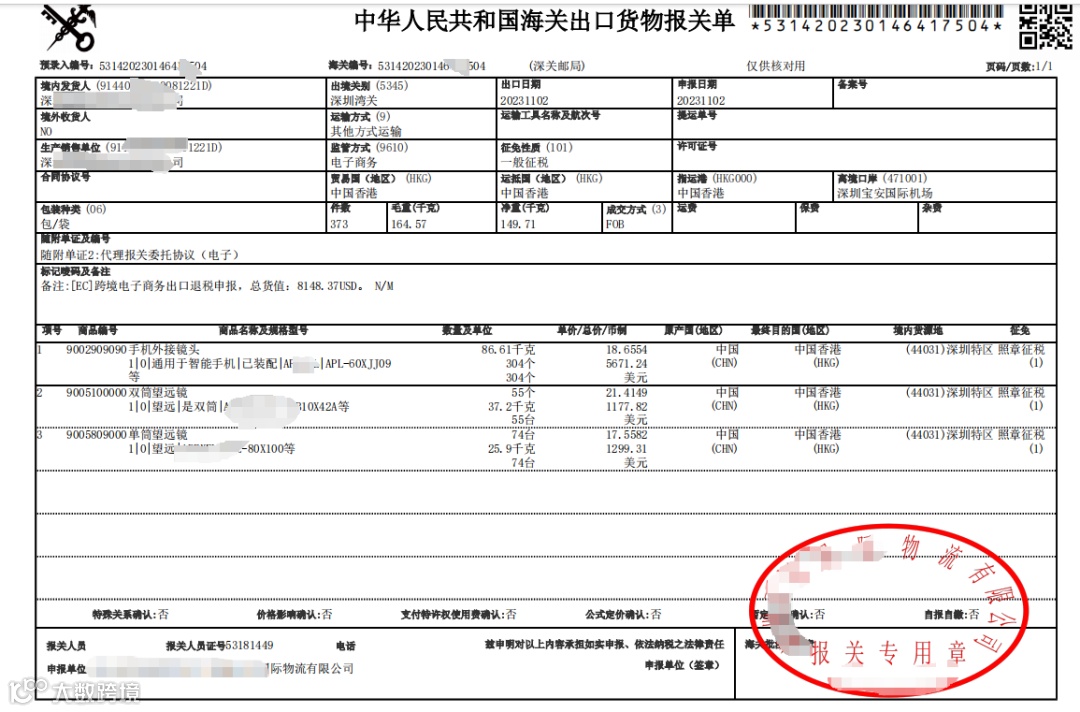Select the transport value 其他方式运输
Screen dimensions: 1080x712
(366, 131)
